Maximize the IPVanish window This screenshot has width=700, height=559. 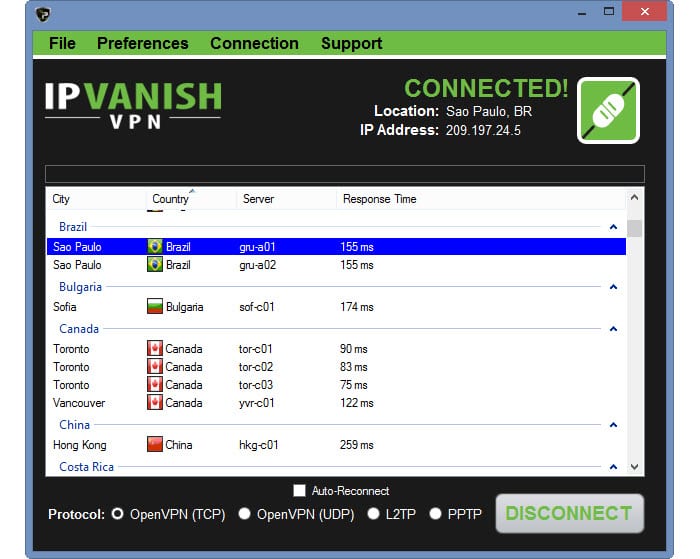608,12
